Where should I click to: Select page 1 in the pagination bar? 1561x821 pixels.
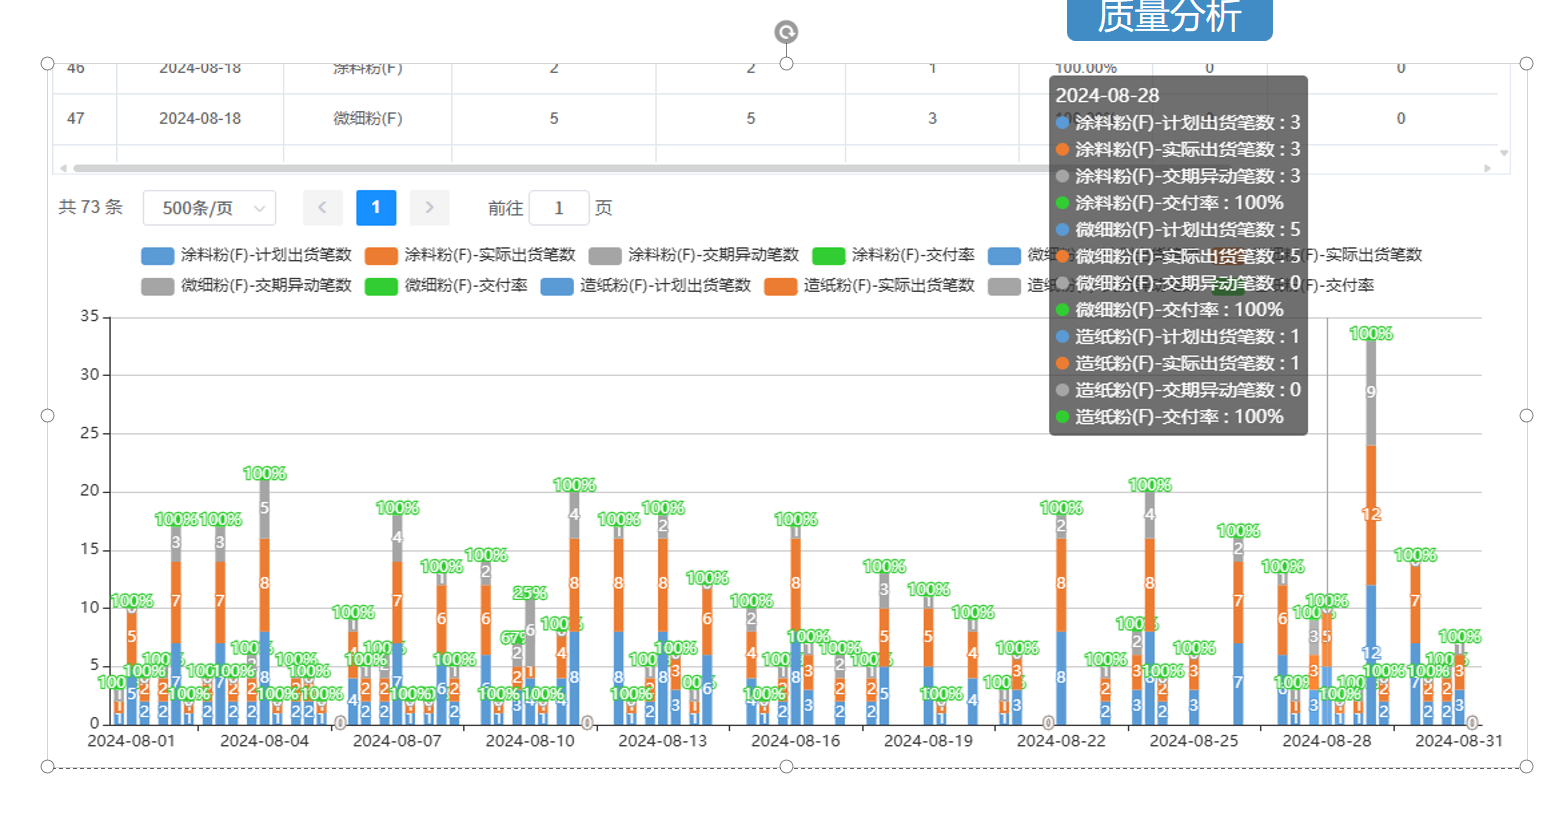click(x=376, y=207)
